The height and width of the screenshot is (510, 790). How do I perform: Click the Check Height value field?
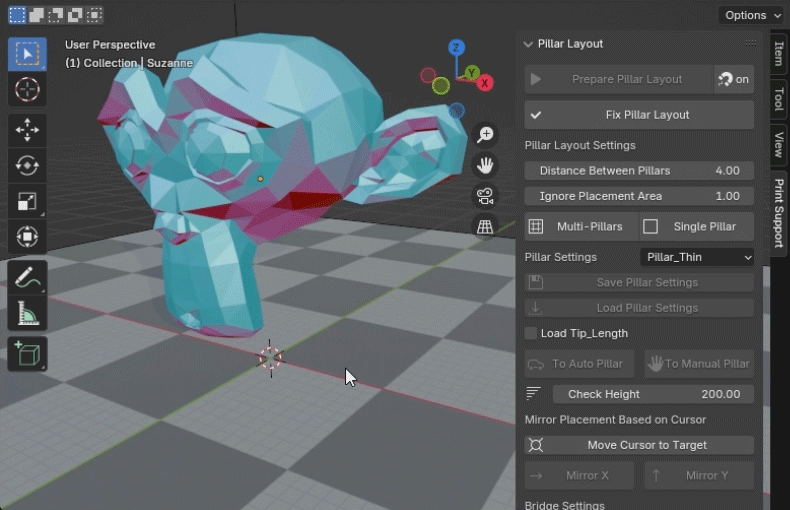(x=653, y=394)
